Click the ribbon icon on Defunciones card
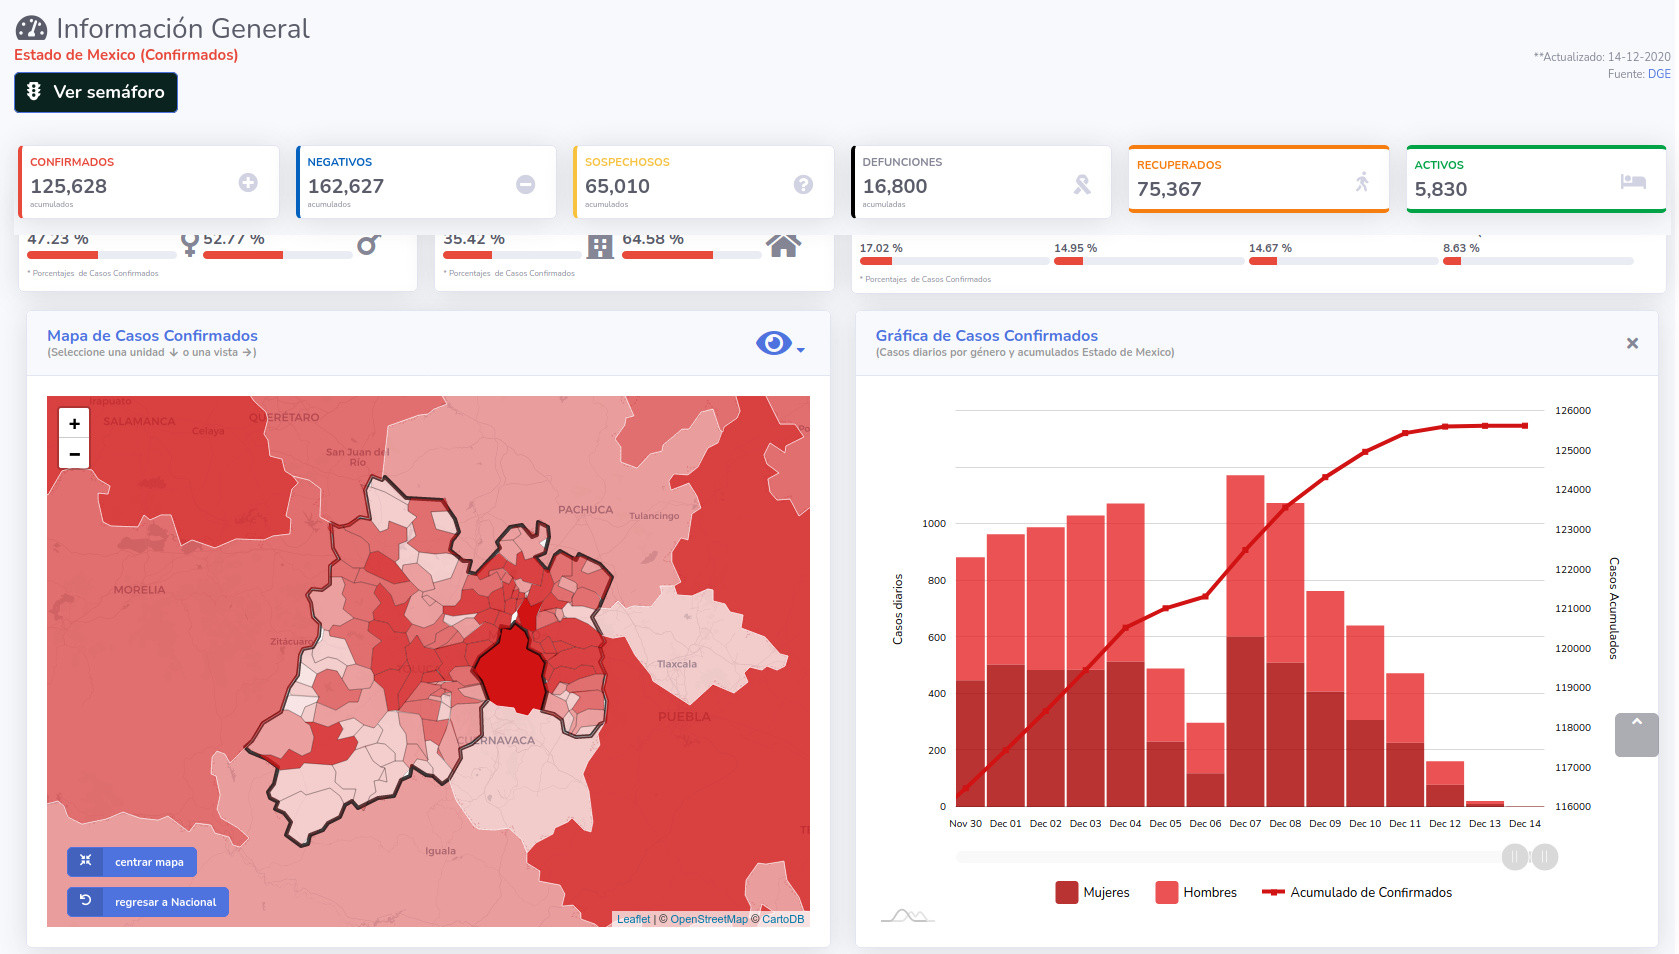The image size is (1679, 954). (1082, 184)
